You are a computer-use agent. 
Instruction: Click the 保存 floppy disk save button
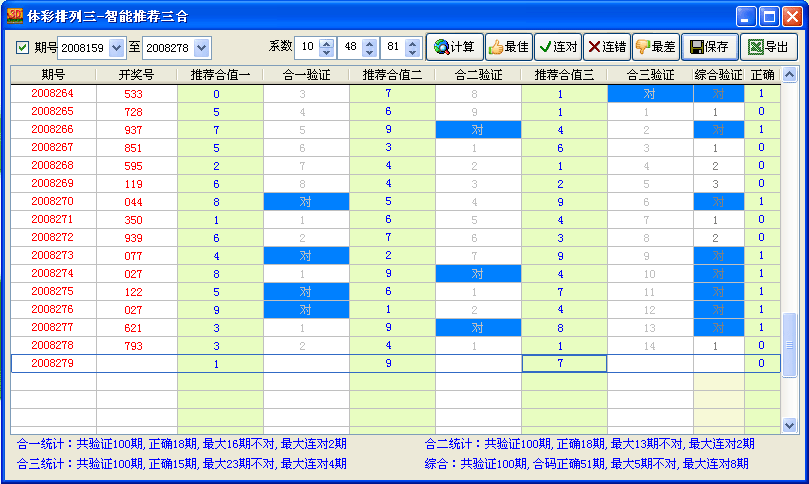coord(709,47)
